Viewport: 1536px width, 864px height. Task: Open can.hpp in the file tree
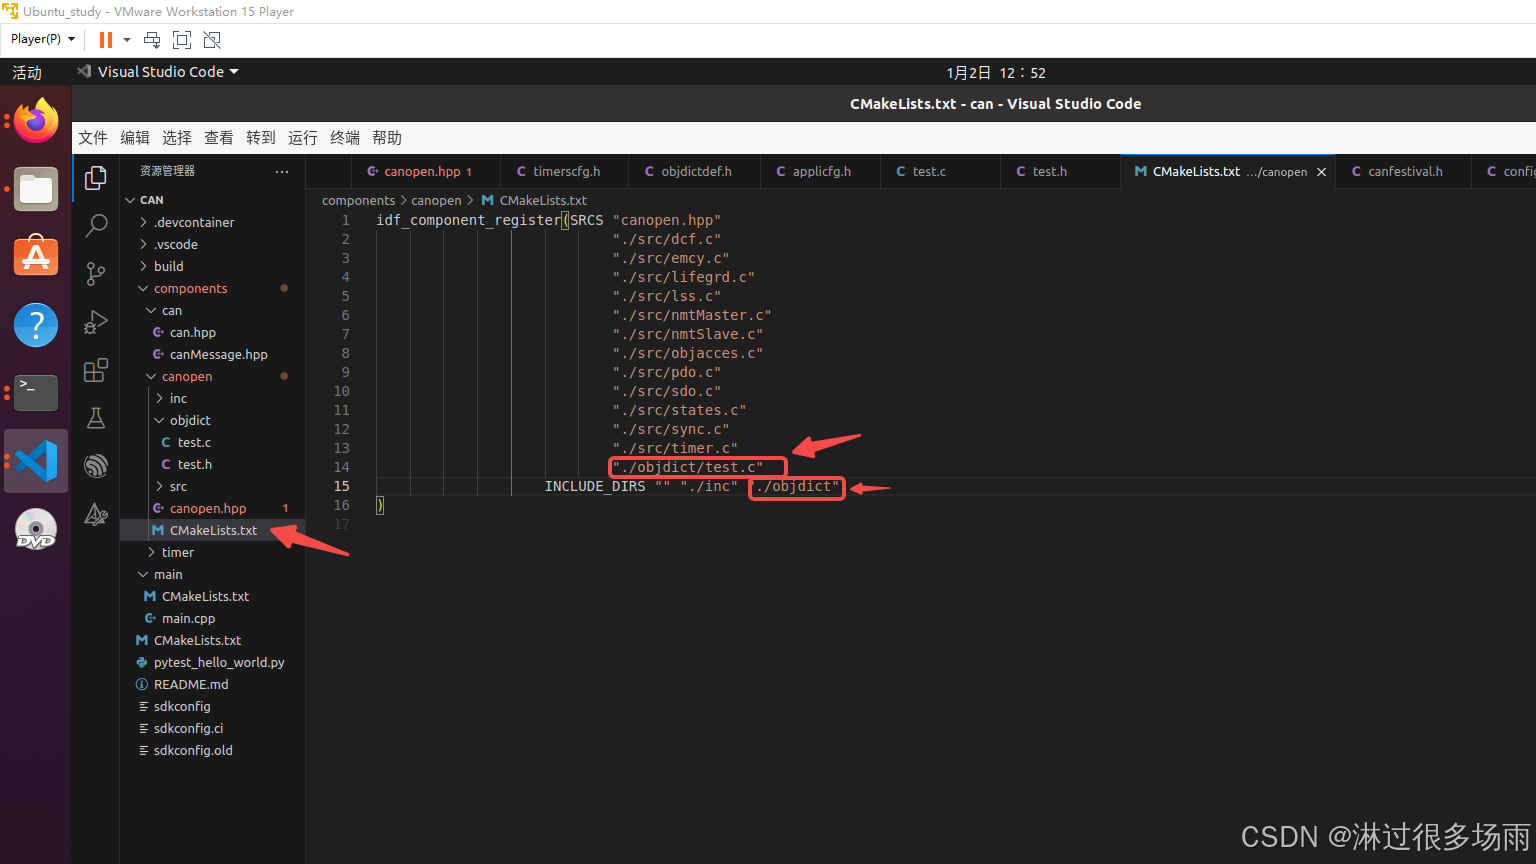click(x=212, y=332)
